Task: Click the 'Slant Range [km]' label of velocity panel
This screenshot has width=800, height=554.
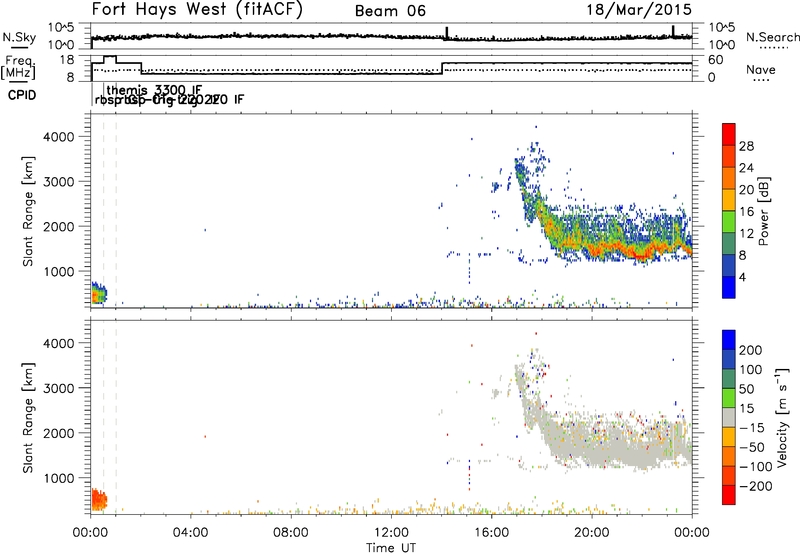Action: (28, 418)
